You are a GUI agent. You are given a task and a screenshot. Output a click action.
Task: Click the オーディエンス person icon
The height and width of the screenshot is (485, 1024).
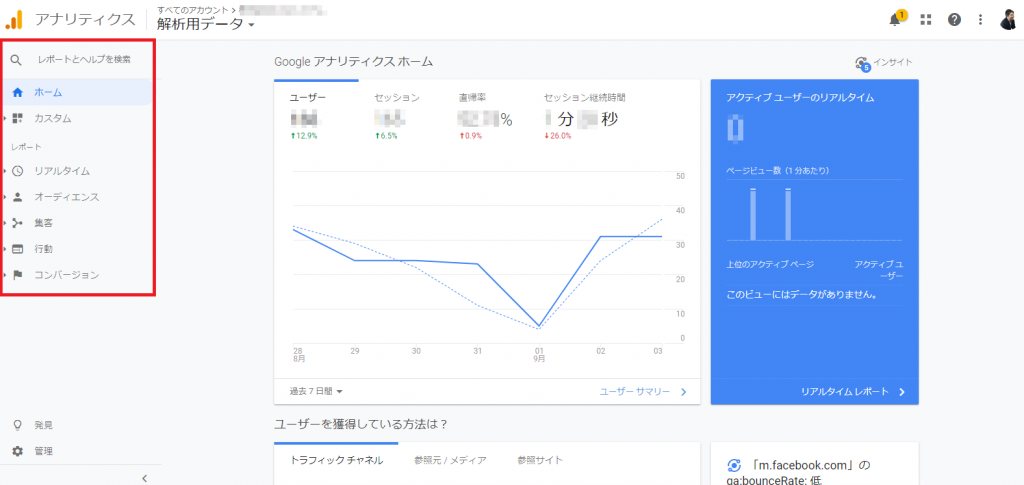pyautogui.click(x=18, y=197)
